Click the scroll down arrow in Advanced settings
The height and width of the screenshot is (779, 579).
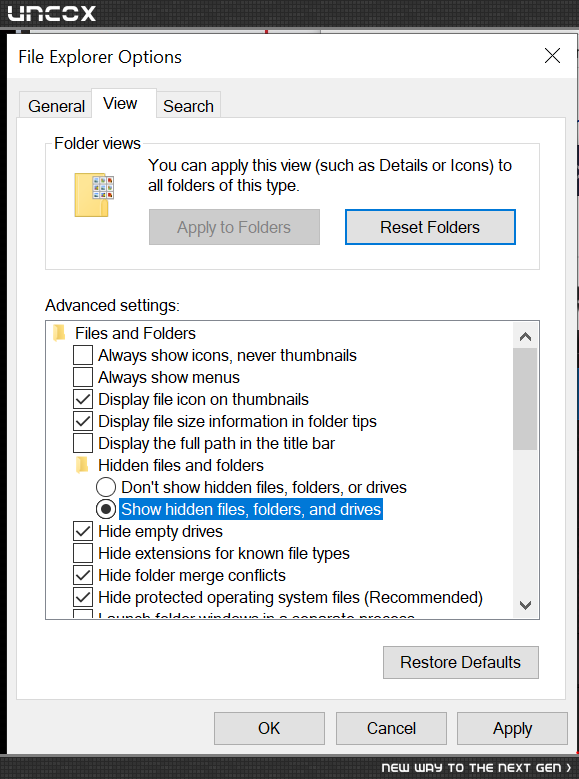(x=525, y=605)
